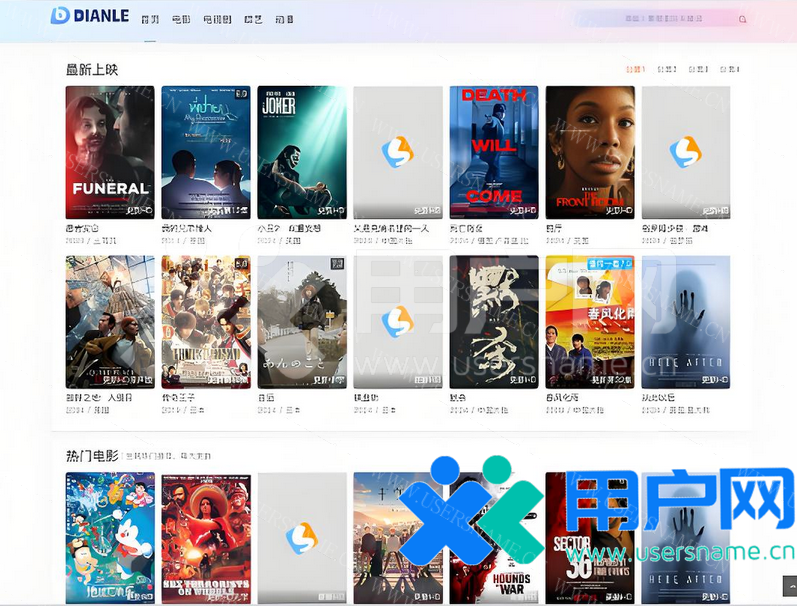Viewport: 797px width, 606px height.
Task: Open the JOKER movie poster
Action: (x=302, y=152)
